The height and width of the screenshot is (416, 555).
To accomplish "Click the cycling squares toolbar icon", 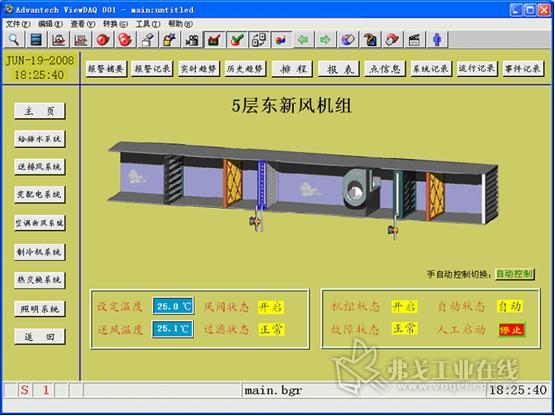I will coord(259,39).
